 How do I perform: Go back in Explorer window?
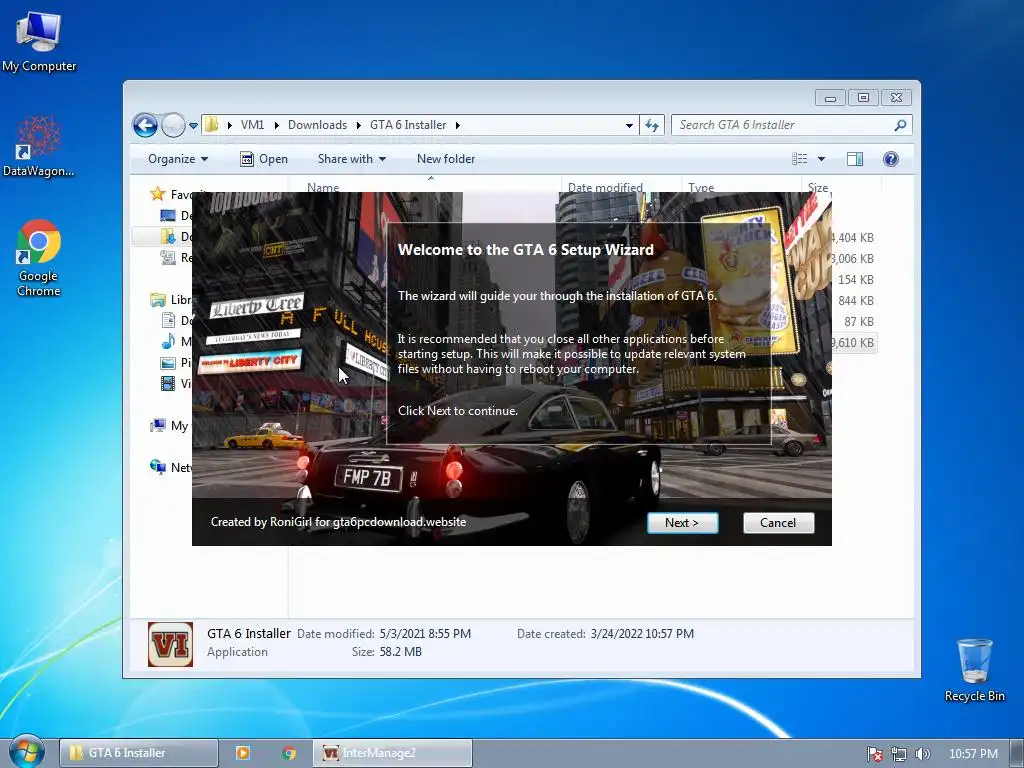(x=145, y=125)
